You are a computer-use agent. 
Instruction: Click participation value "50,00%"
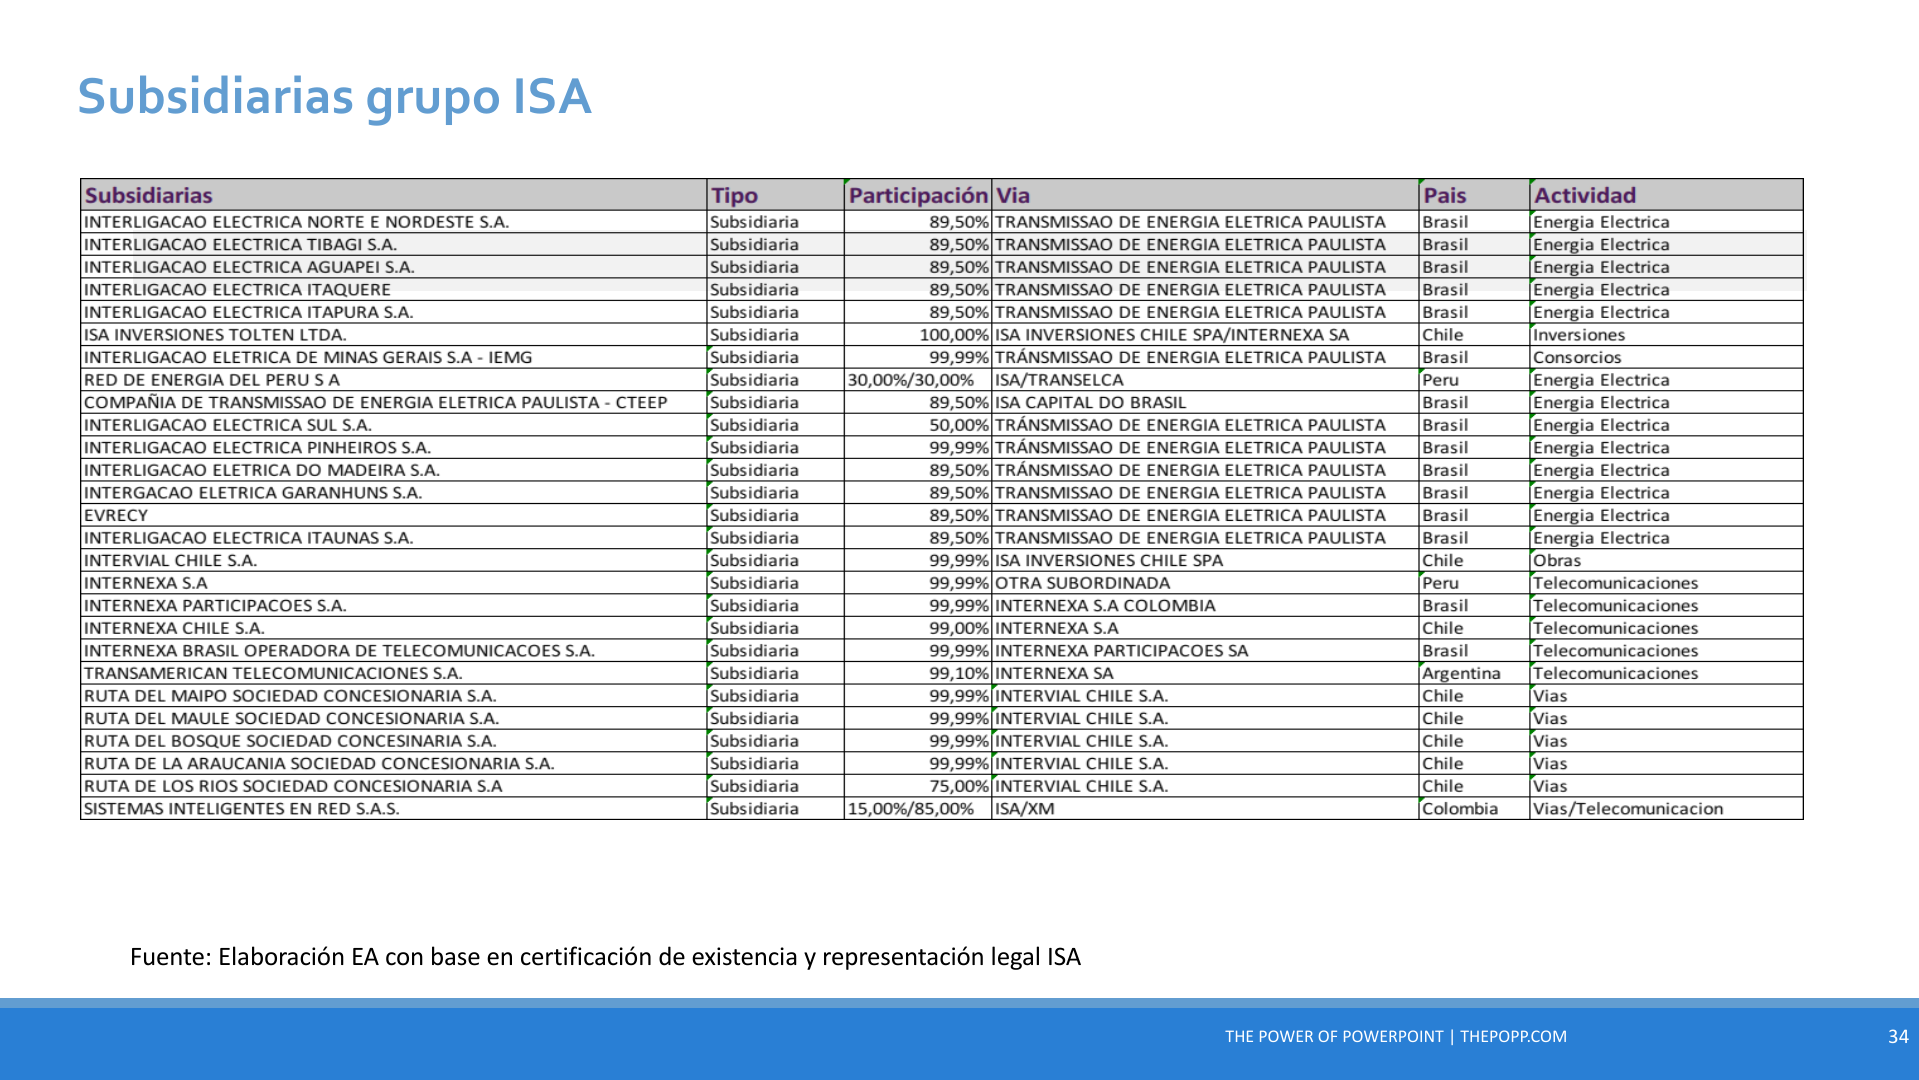point(918,425)
